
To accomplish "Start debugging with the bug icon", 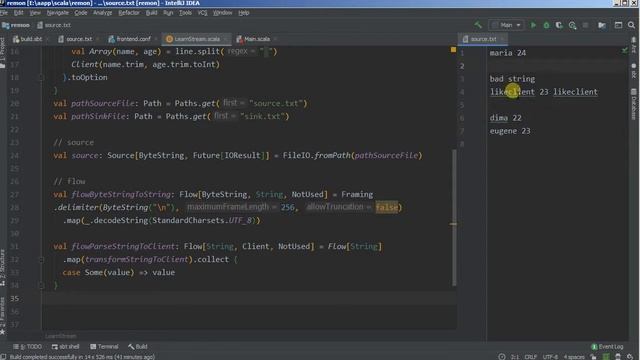I will coord(546,25).
